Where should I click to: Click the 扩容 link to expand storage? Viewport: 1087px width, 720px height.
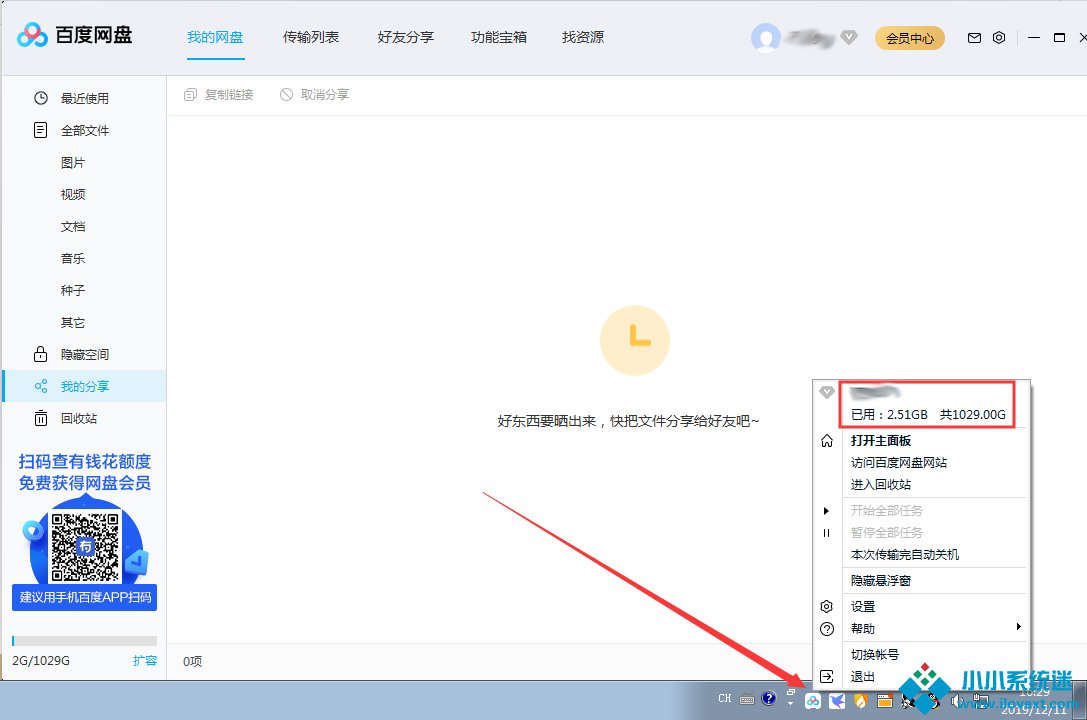145,661
